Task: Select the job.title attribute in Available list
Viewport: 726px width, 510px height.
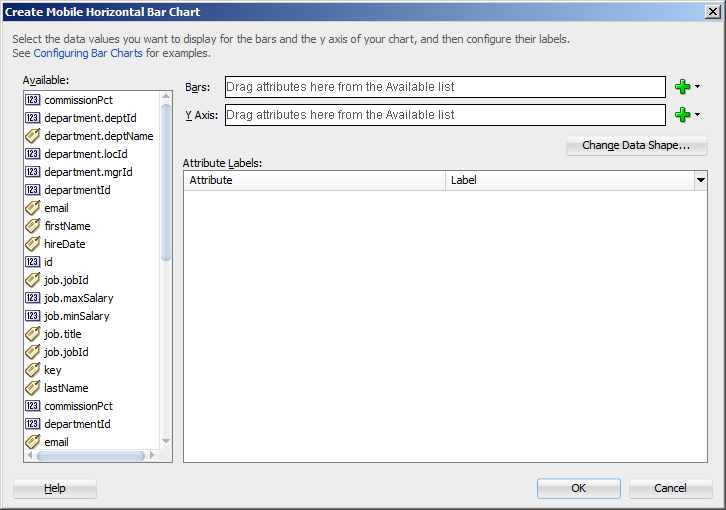Action: pyautogui.click(x=63, y=334)
